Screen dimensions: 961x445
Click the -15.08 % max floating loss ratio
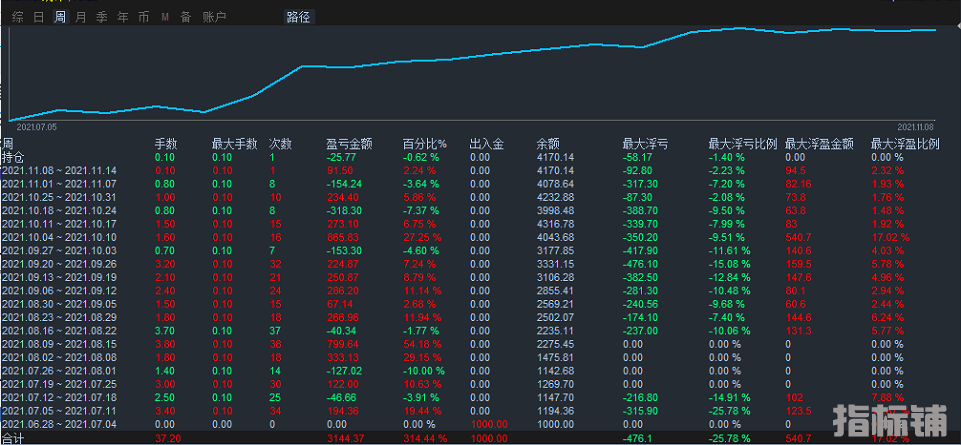point(729,264)
